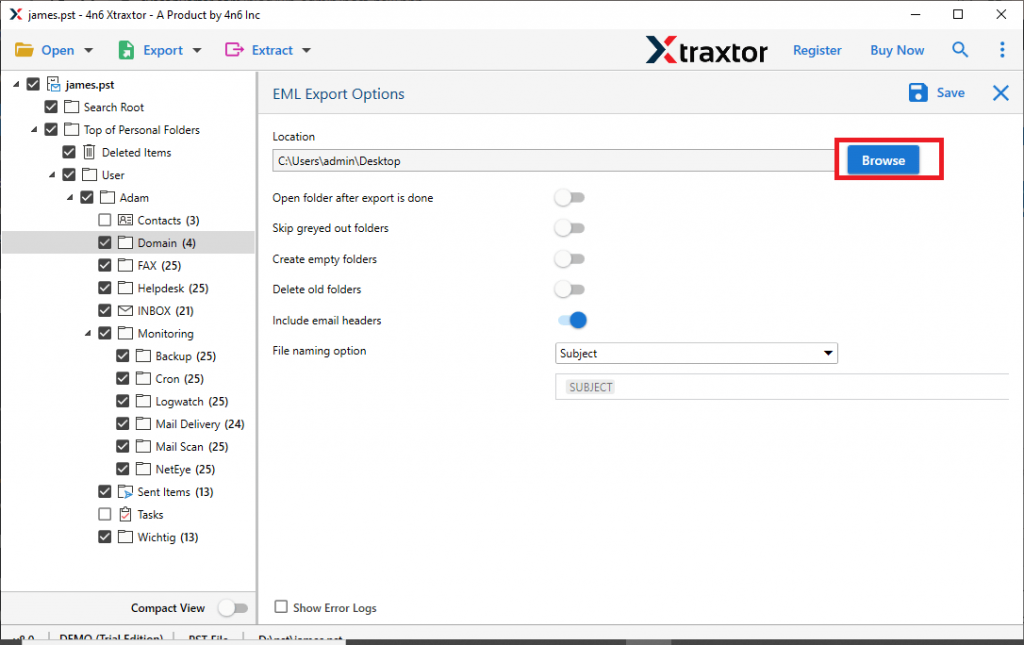The image size is (1024, 645).
Task: Collapse the Monitoring folder in the tree
Action: 88,333
